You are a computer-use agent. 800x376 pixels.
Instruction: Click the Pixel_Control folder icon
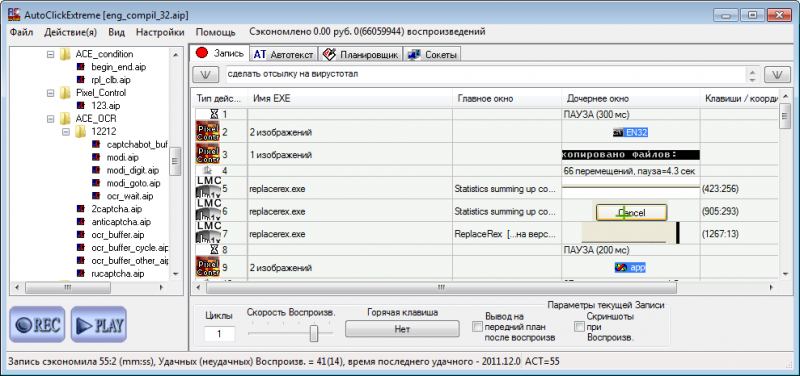tap(65, 93)
